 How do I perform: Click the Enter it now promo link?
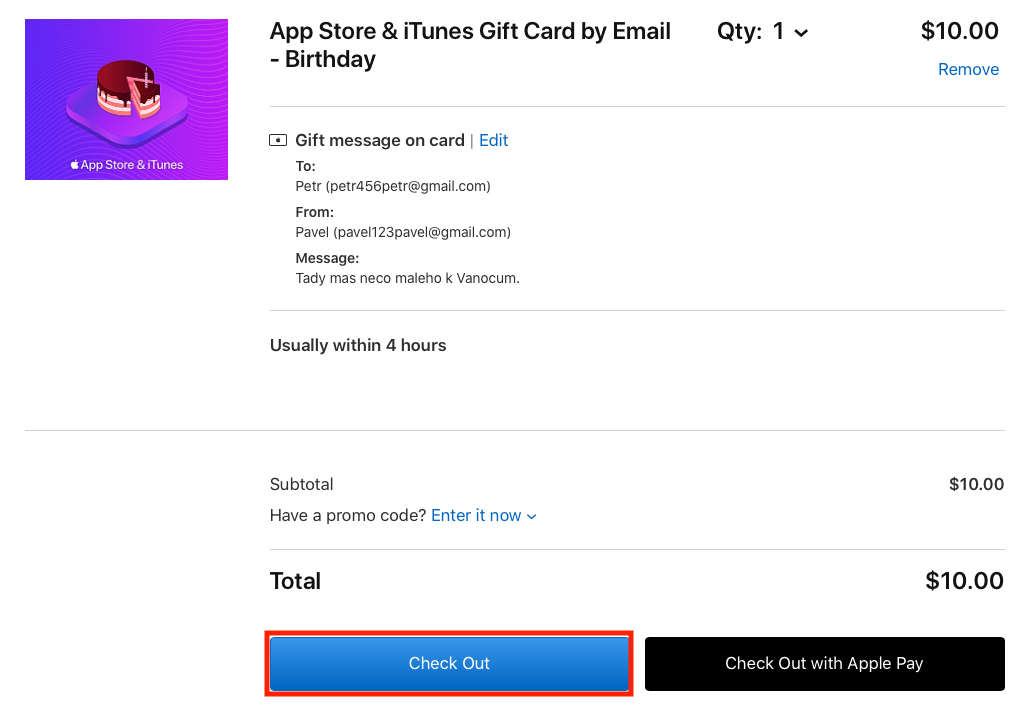[x=476, y=515]
